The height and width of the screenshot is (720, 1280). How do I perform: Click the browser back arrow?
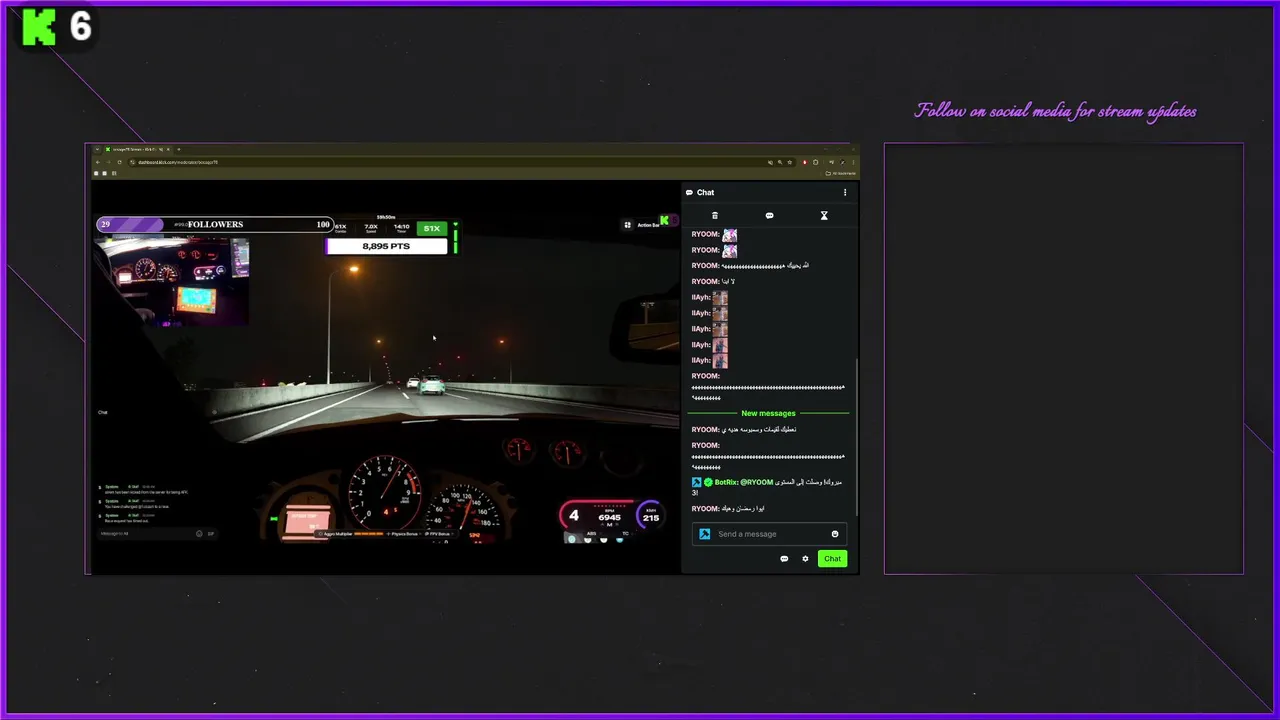[97, 162]
